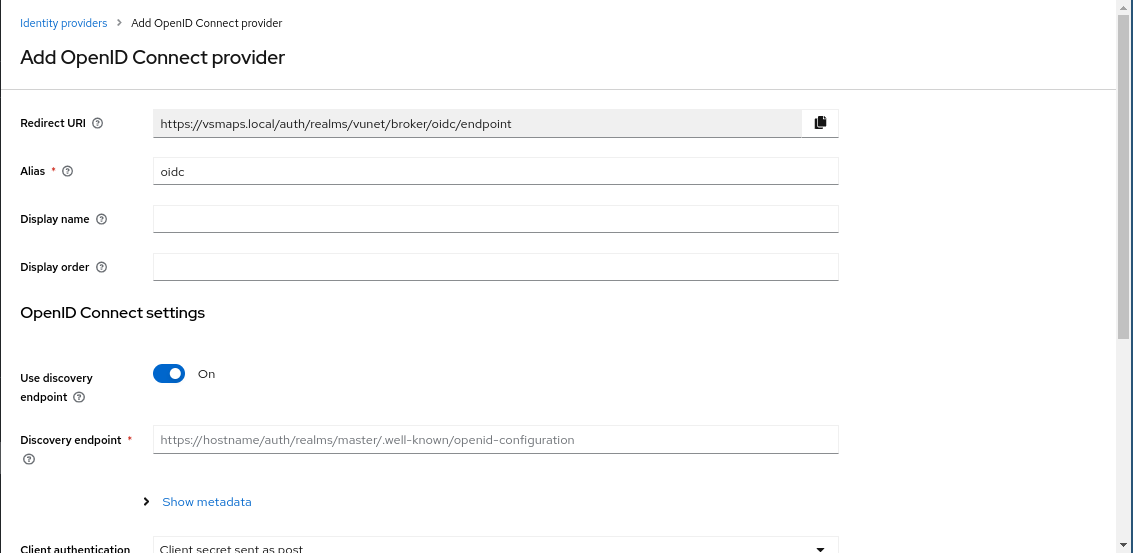The height and width of the screenshot is (553, 1133).
Task: Click the Client authentication dropdown caret
Action: [x=820, y=548]
